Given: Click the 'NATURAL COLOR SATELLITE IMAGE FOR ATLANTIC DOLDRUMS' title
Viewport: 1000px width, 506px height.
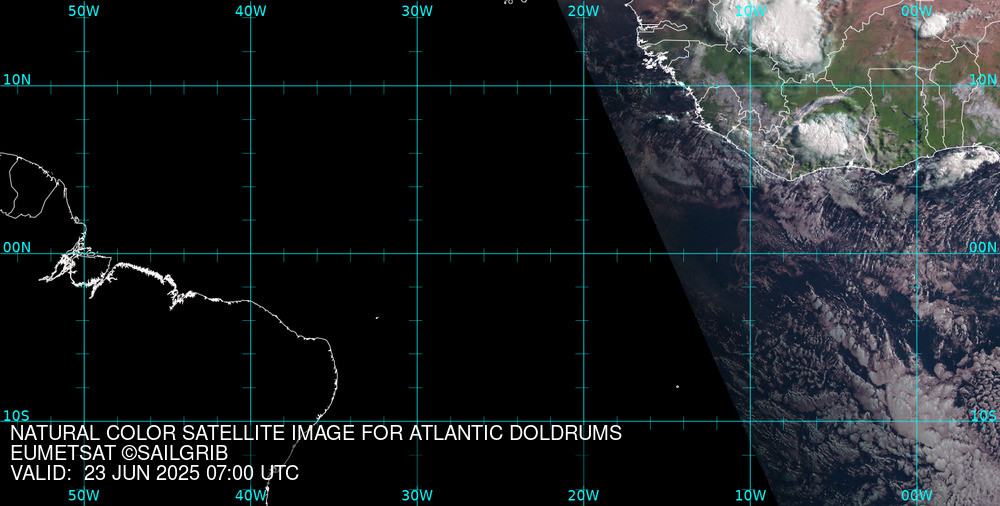Looking at the screenshot, I should [316, 433].
